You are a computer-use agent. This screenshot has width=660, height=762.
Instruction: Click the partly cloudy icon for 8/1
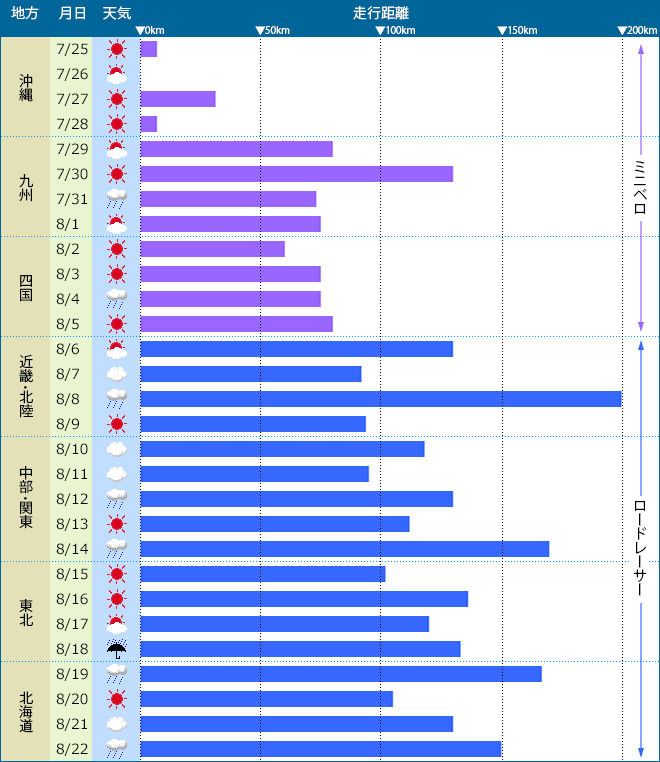click(x=117, y=224)
